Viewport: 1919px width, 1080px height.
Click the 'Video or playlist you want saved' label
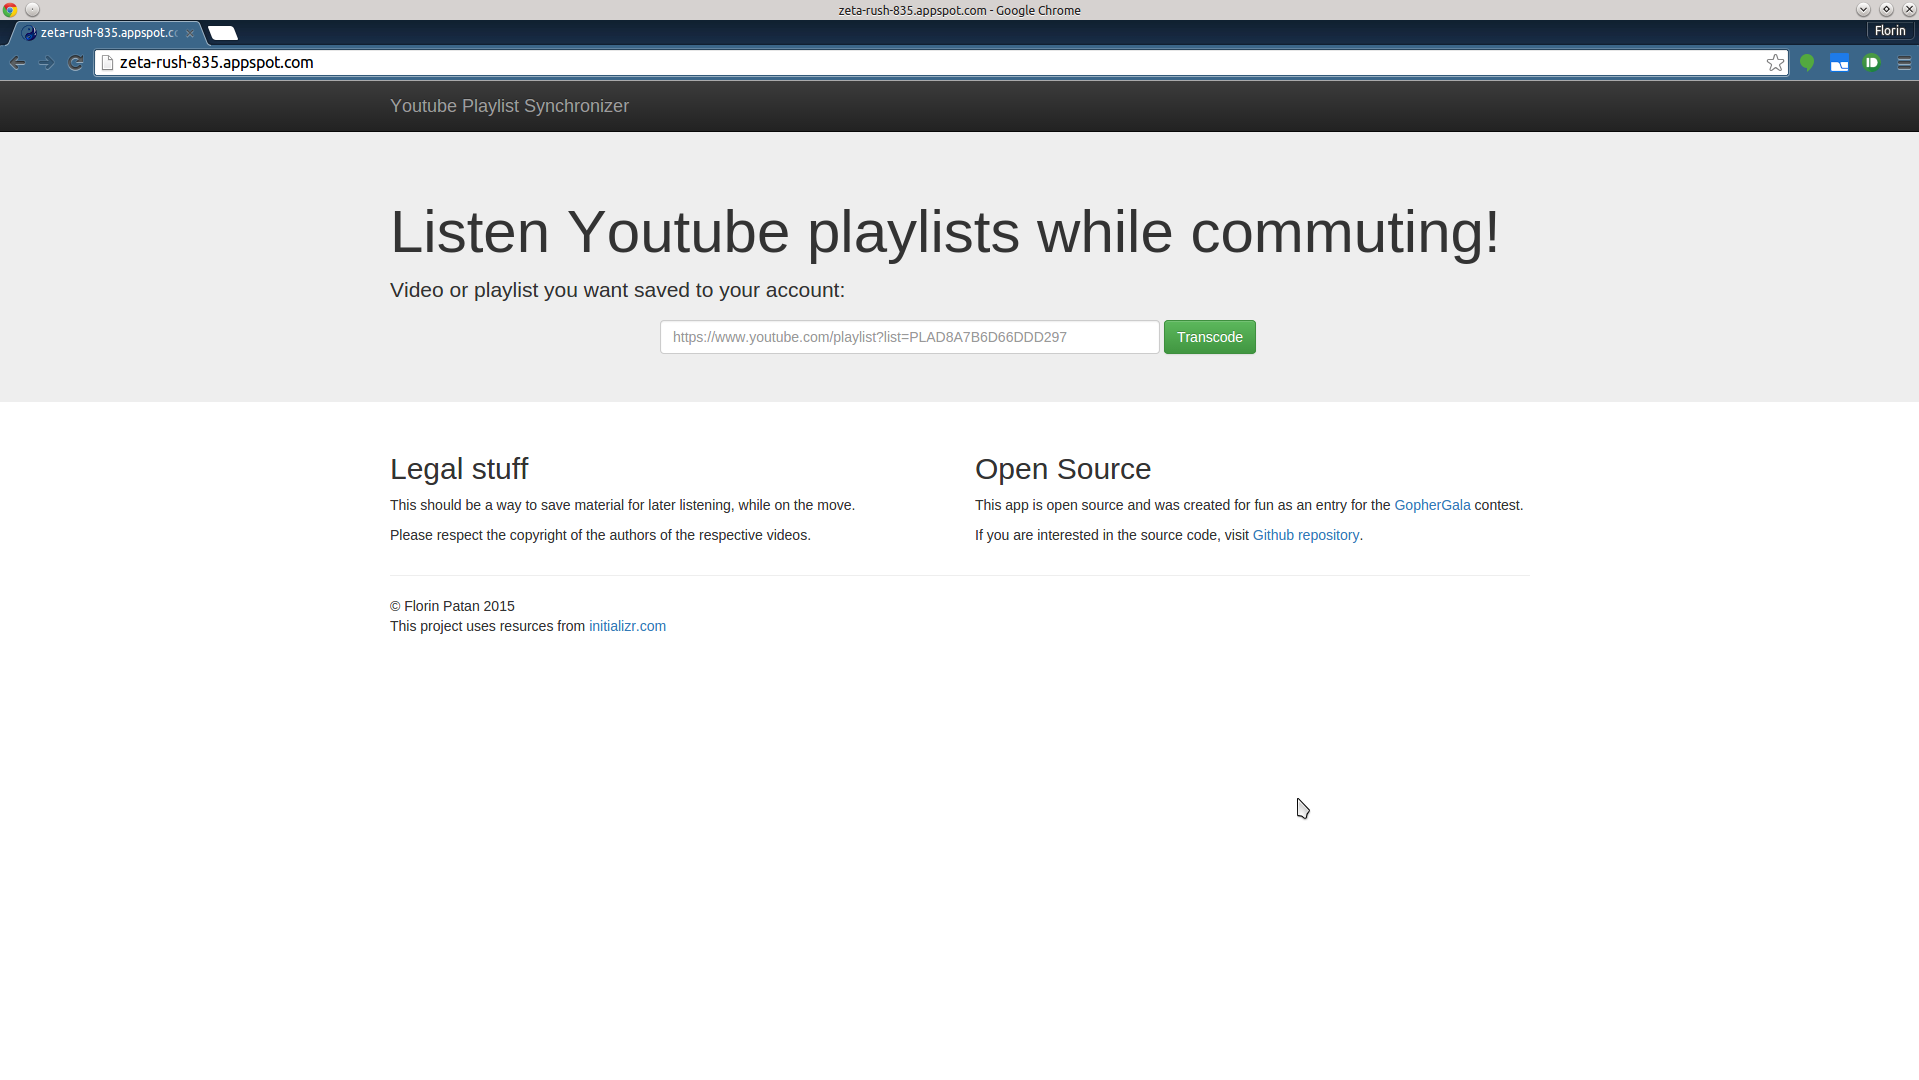coord(617,290)
